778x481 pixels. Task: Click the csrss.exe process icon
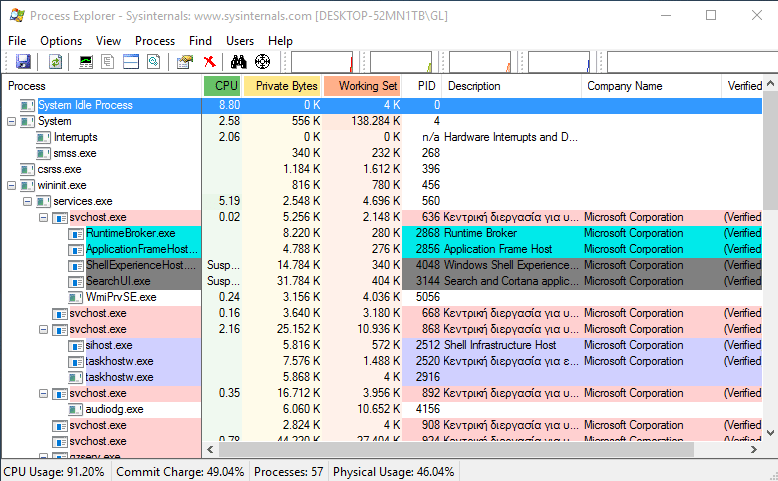27,169
